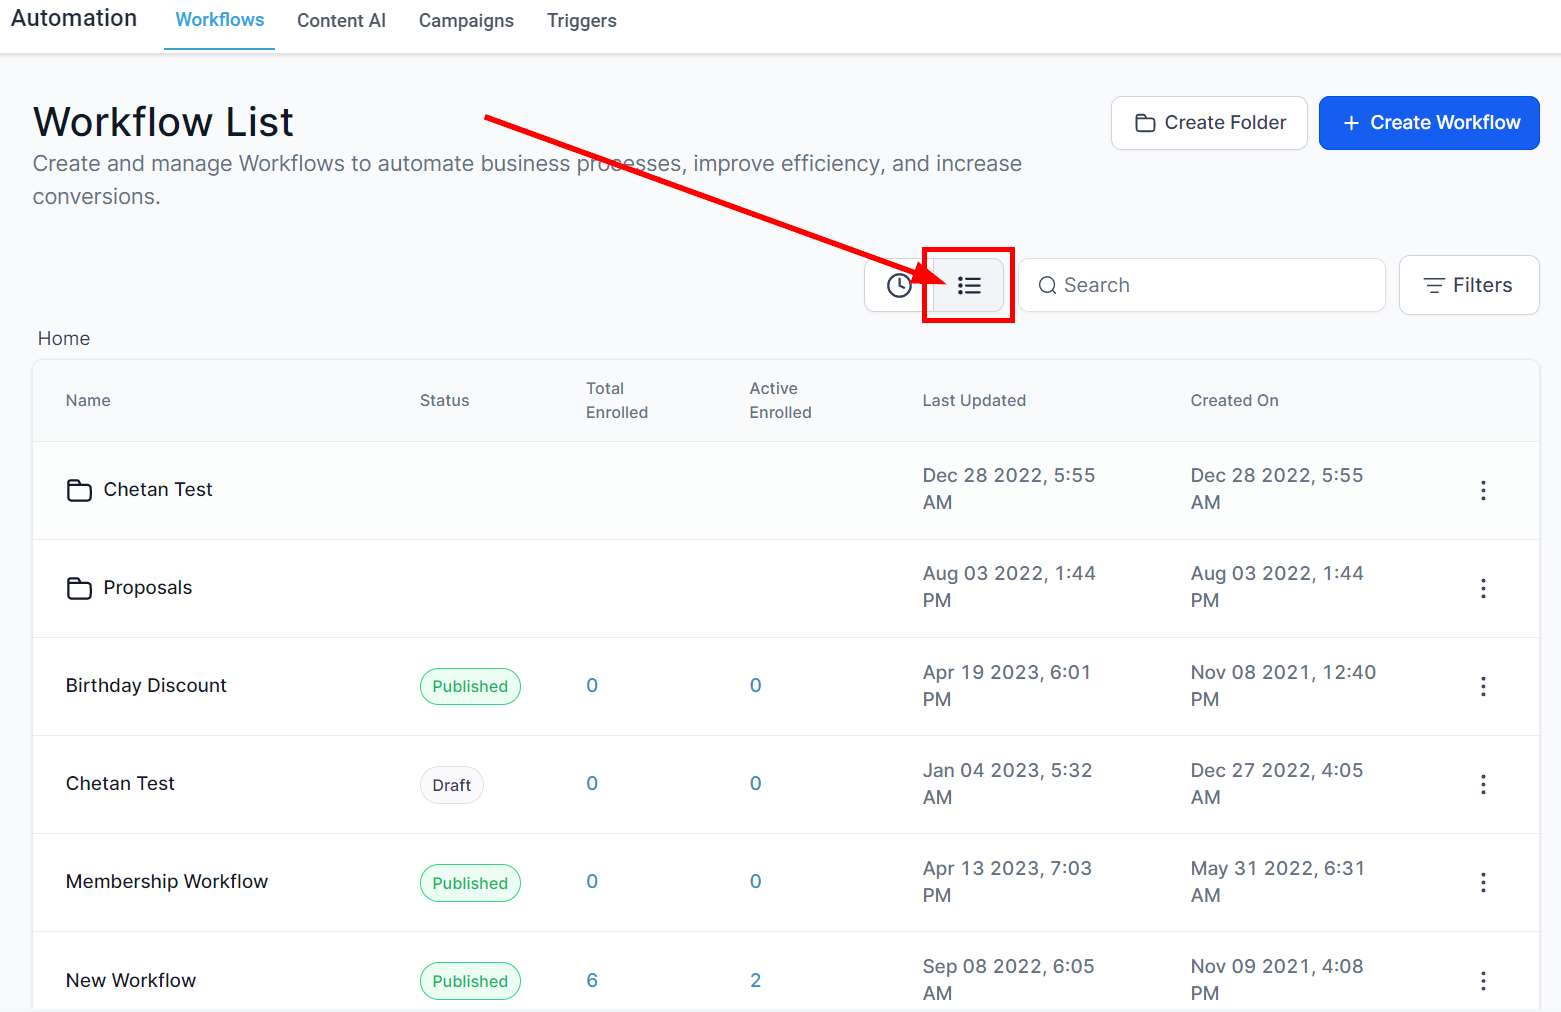1561x1012 pixels.
Task: Open the Campaigns tab
Action: point(466,21)
